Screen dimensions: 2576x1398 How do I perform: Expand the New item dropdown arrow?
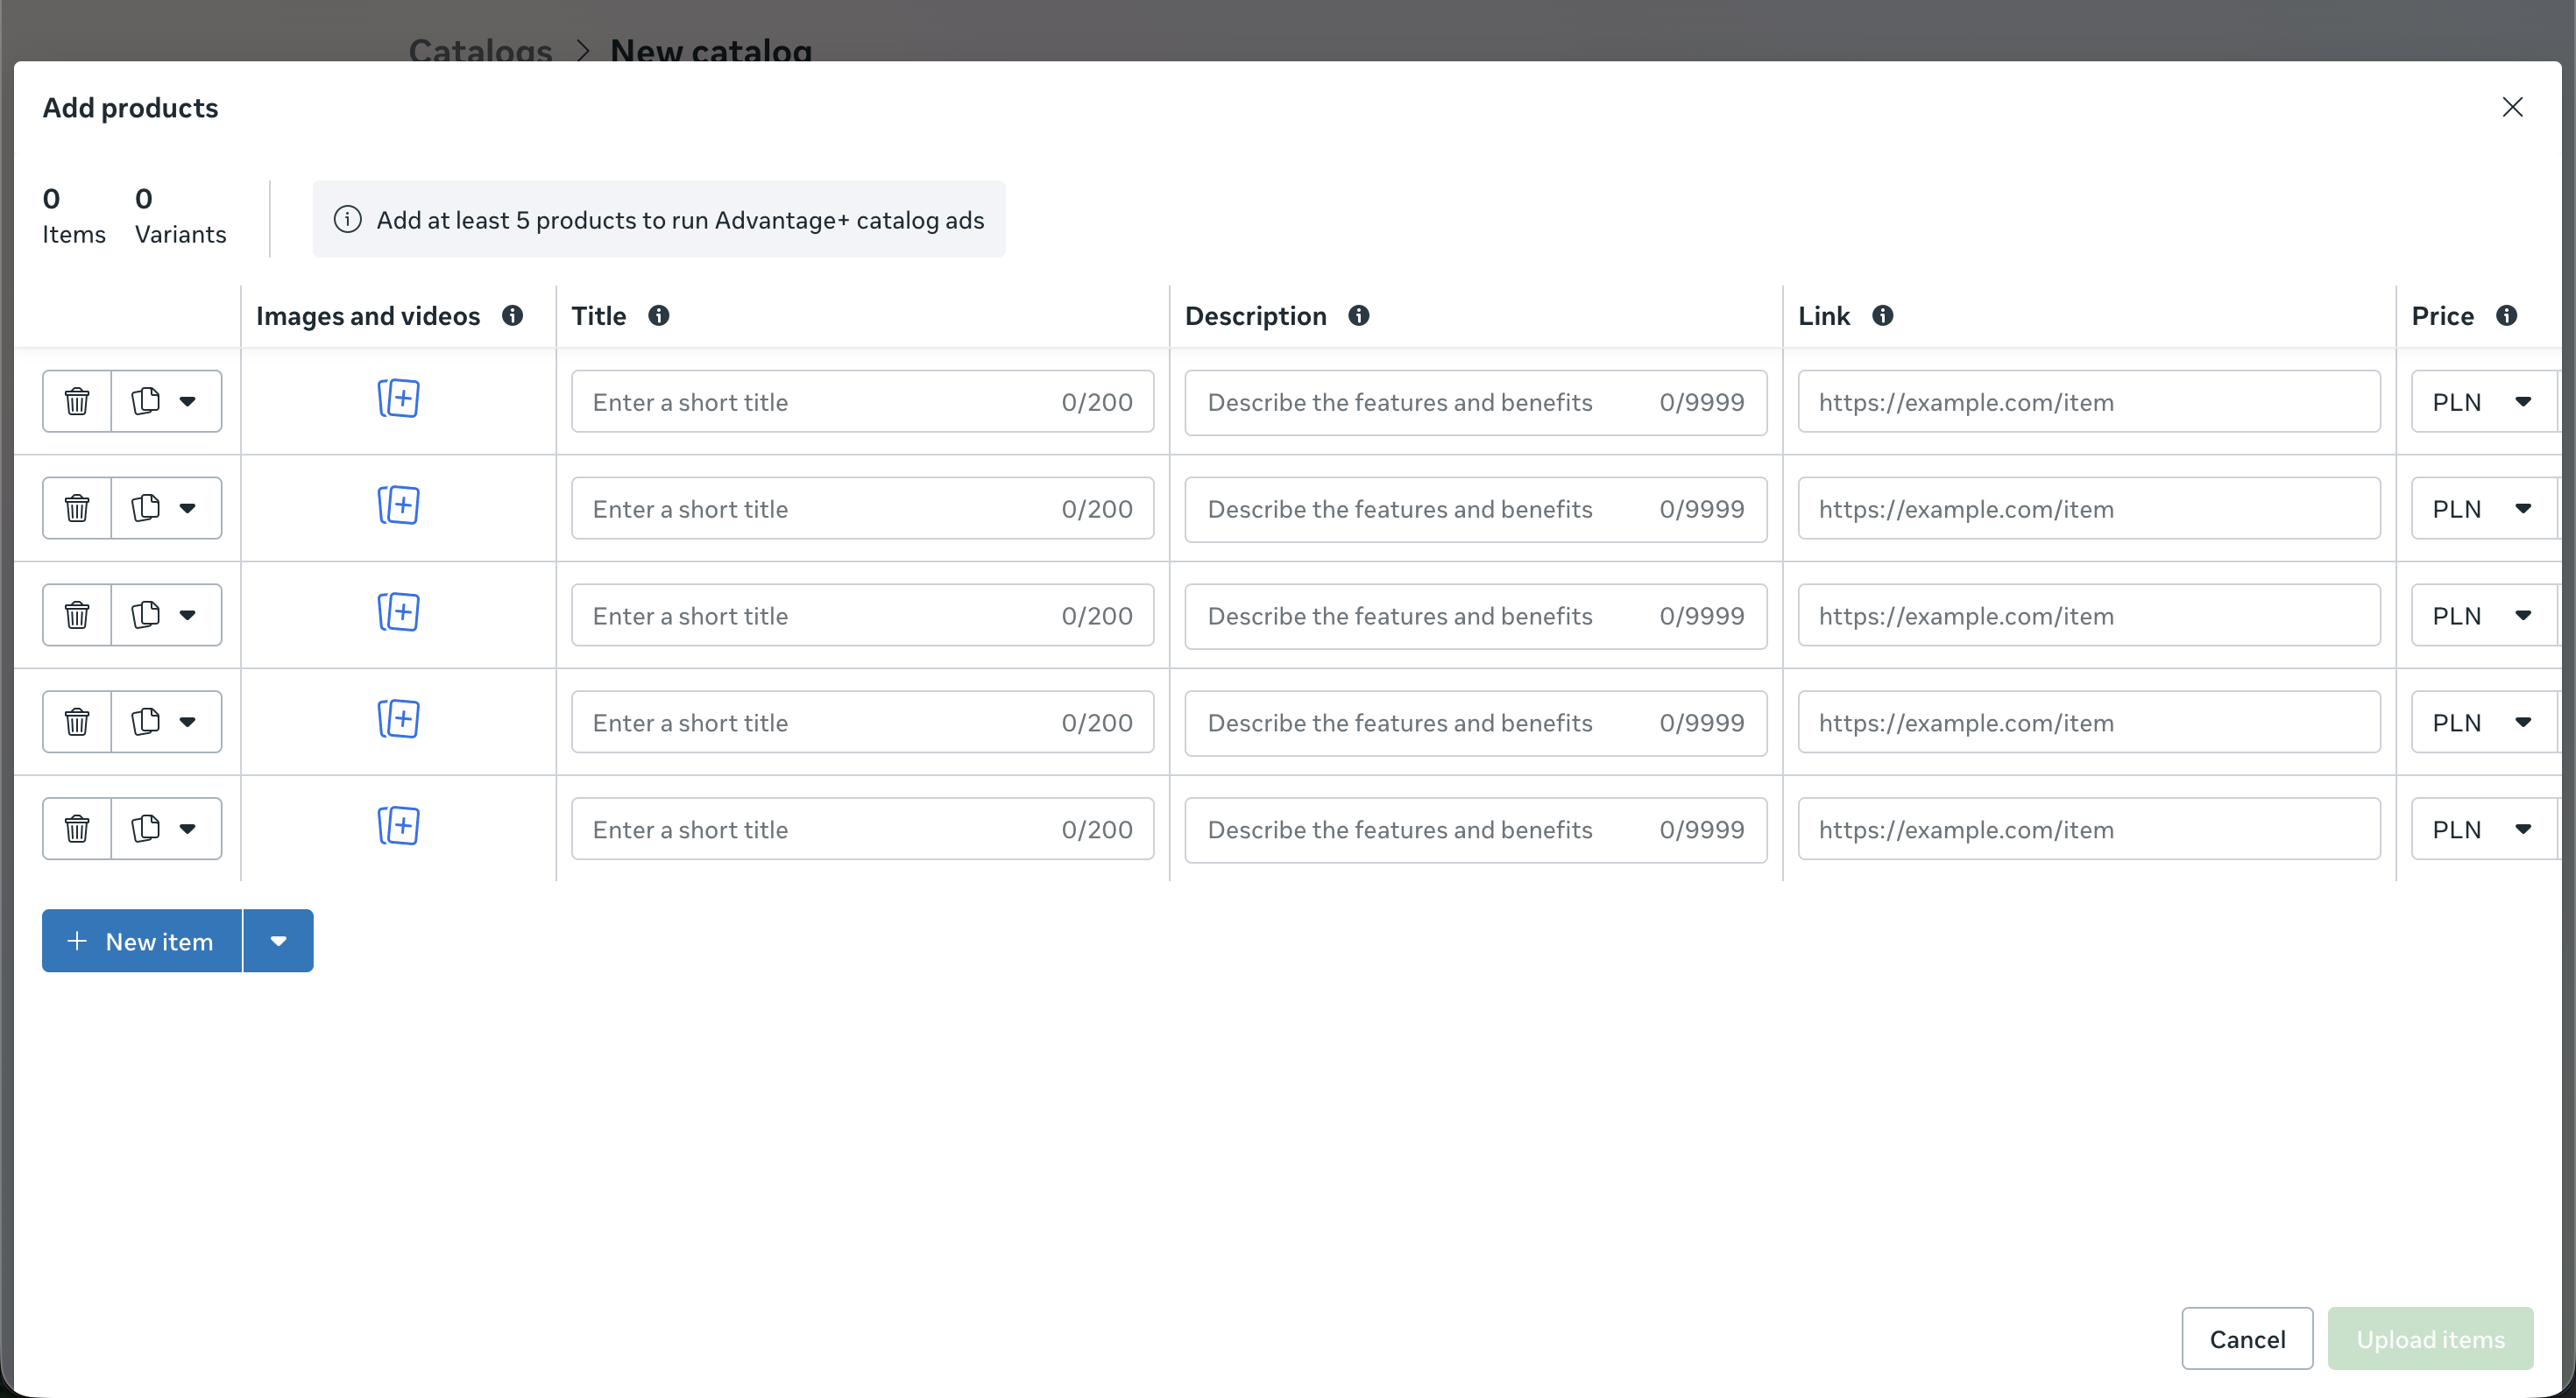tap(279, 941)
